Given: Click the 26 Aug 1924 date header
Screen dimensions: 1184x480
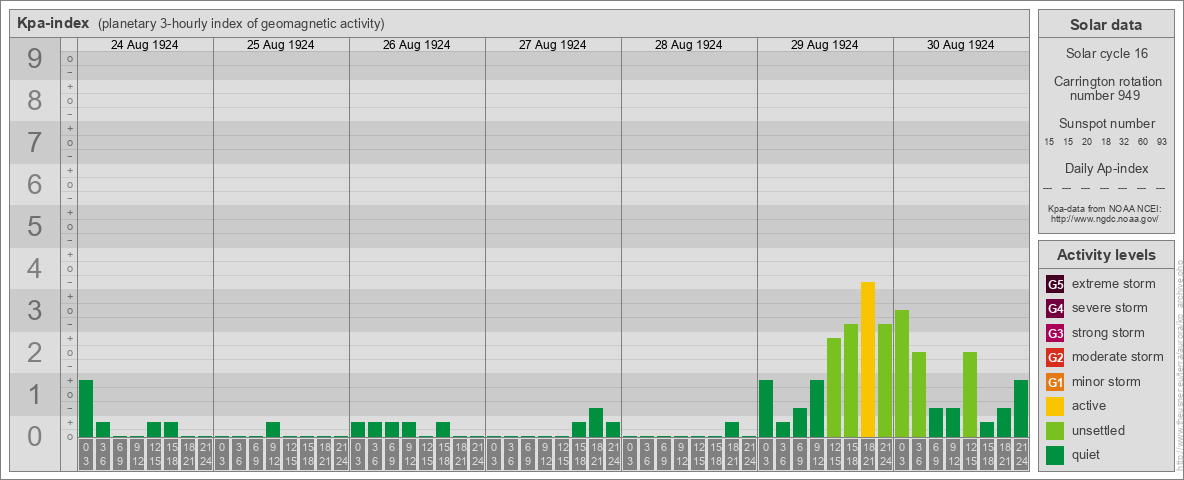Looking at the screenshot, I should coord(417,45).
